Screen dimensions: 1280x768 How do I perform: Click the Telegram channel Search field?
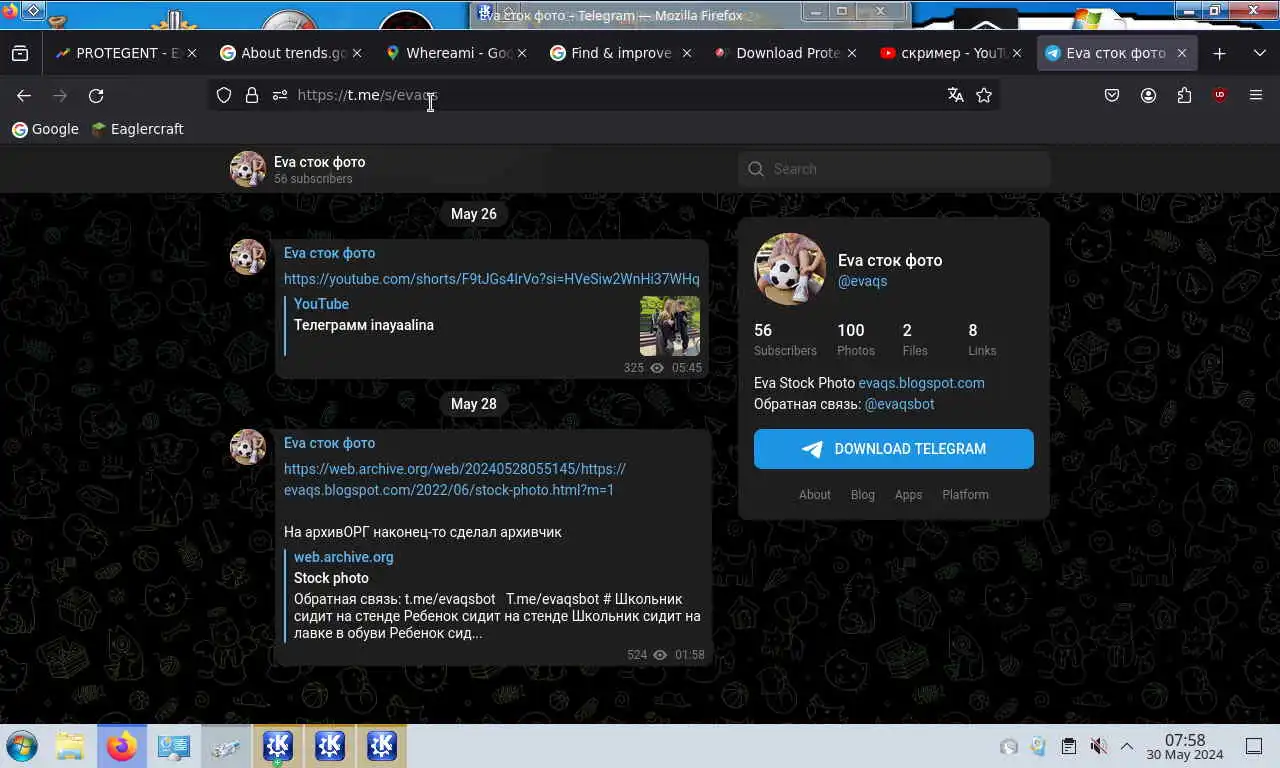894,169
